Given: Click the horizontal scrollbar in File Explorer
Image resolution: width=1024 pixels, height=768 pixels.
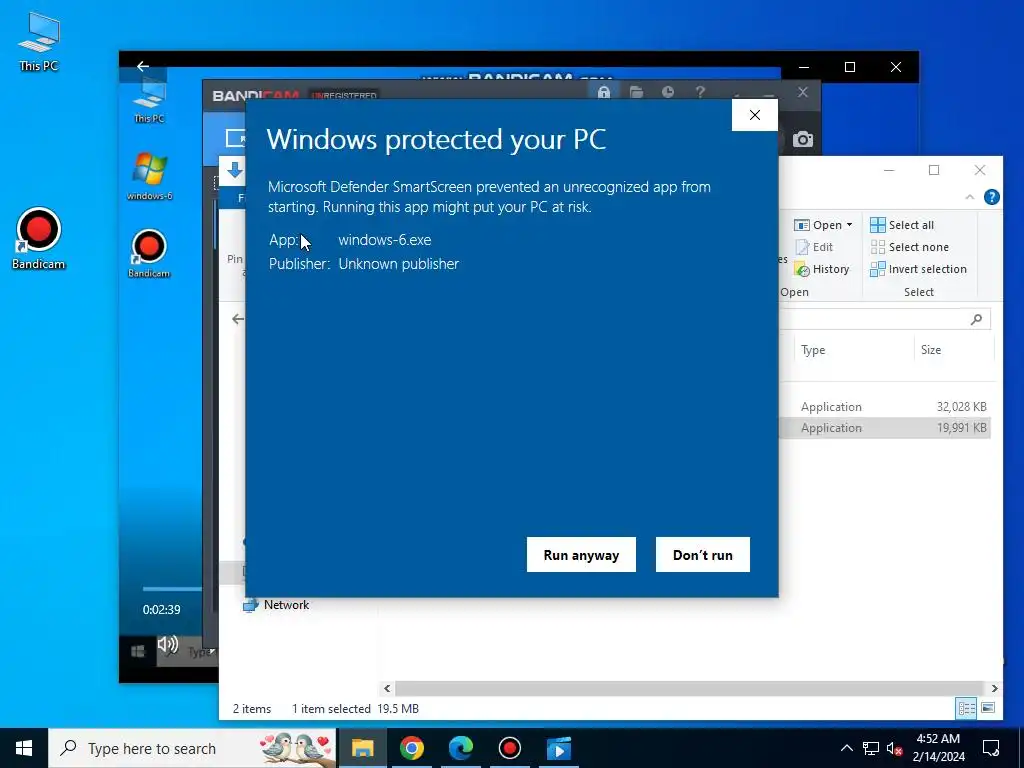Looking at the screenshot, I should click(x=689, y=688).
